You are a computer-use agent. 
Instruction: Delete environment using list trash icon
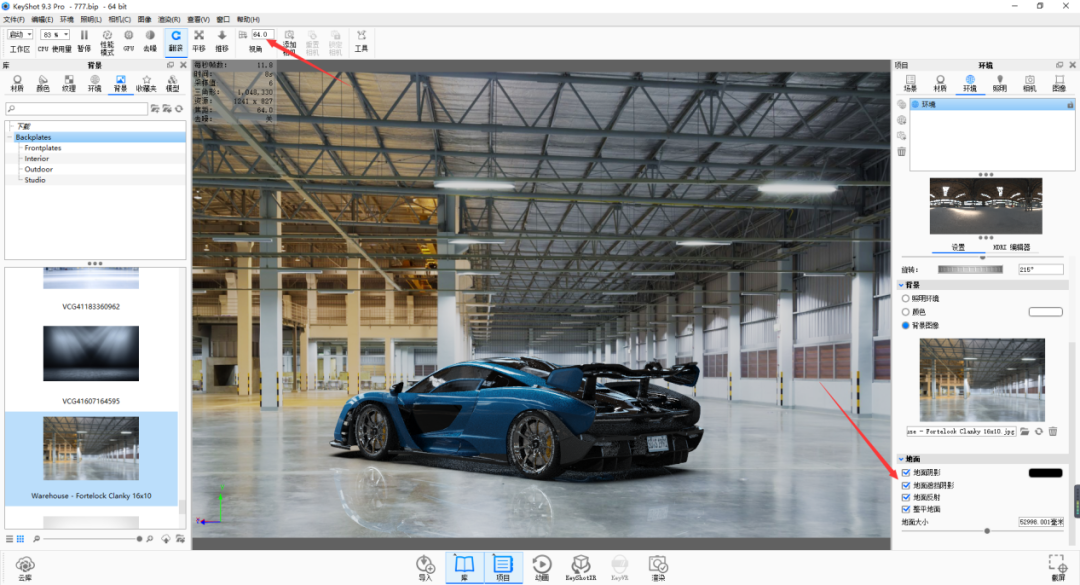coord(902,152)
